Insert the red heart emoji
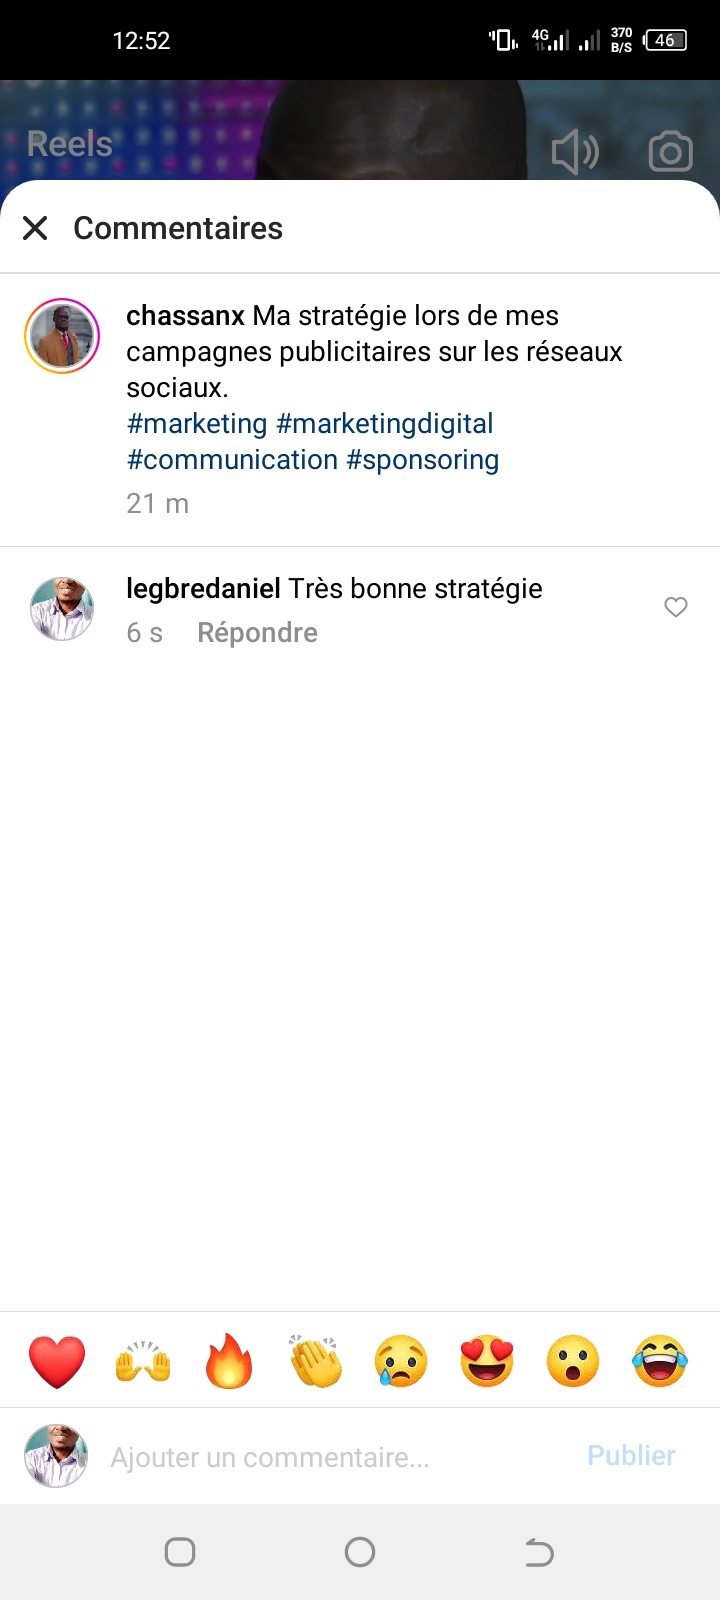 57,1361
